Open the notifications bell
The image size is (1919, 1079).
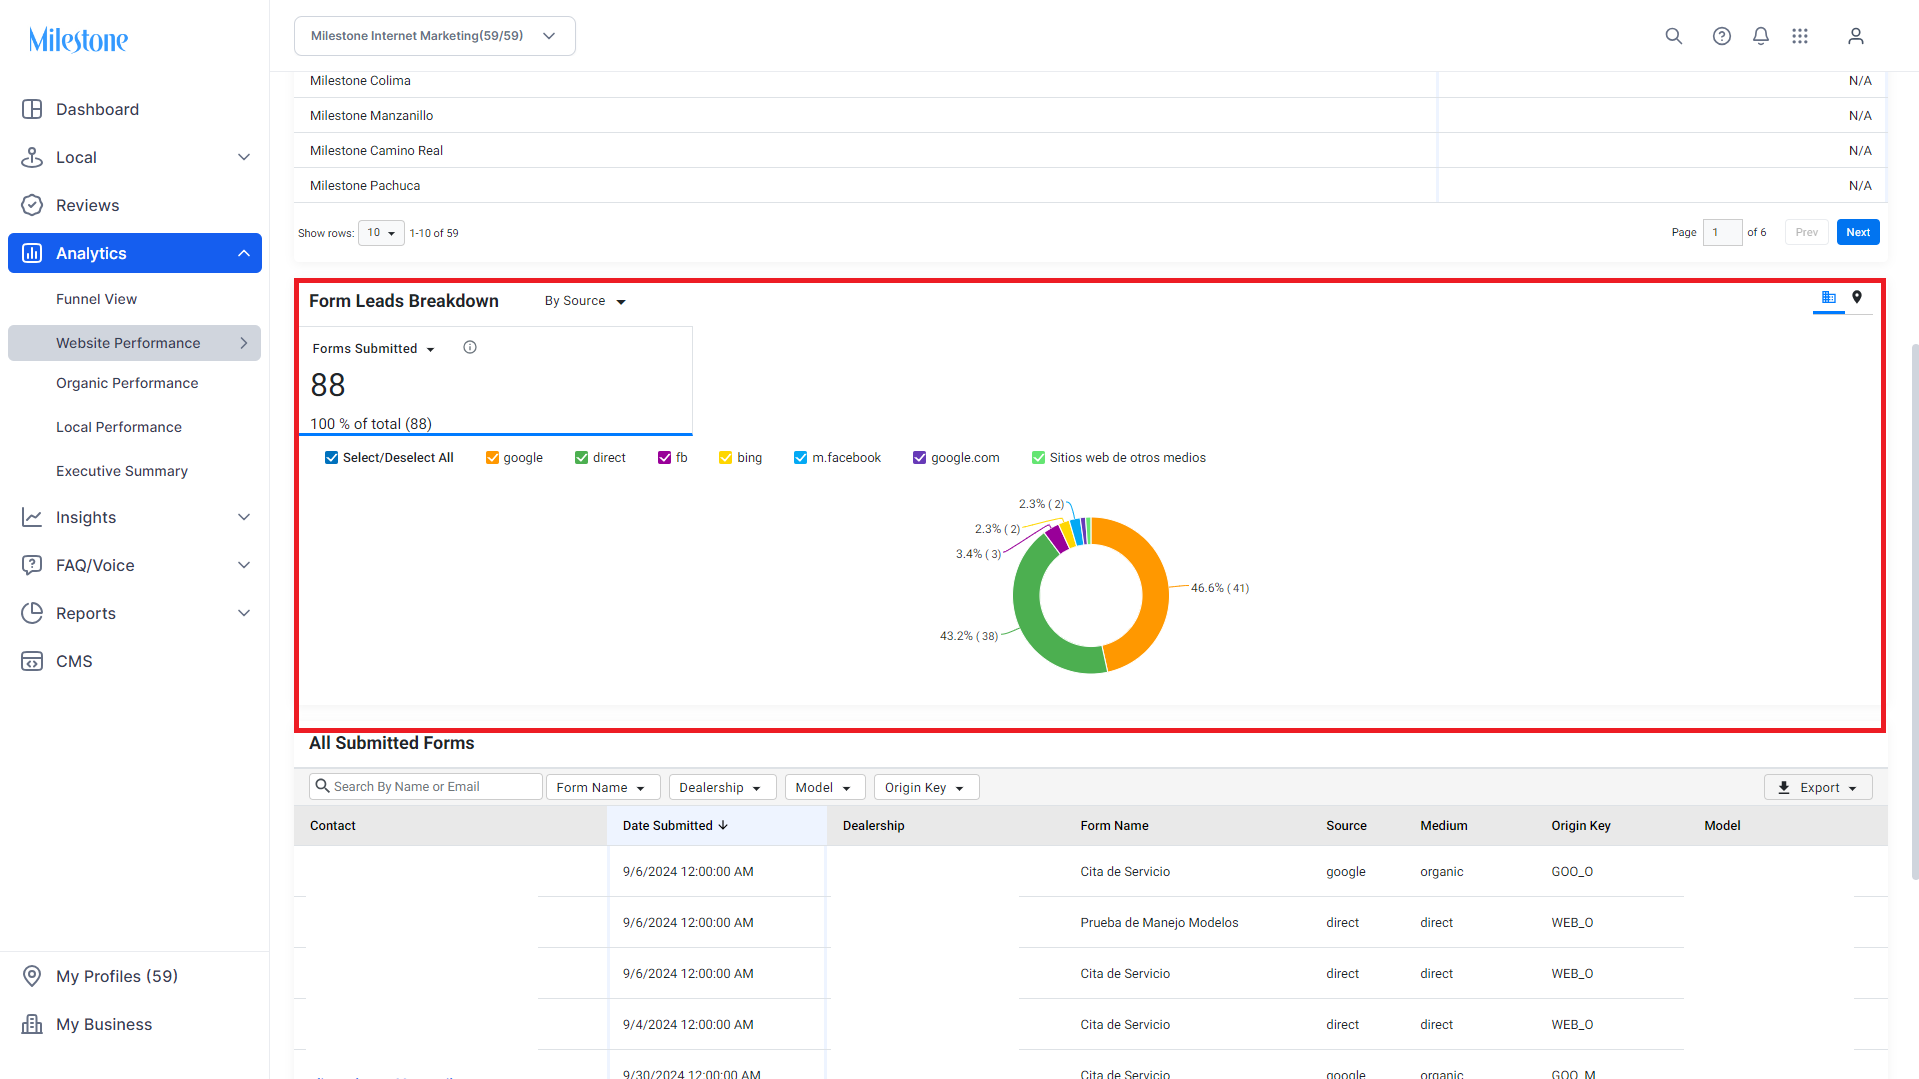[x=1760, y=36]
